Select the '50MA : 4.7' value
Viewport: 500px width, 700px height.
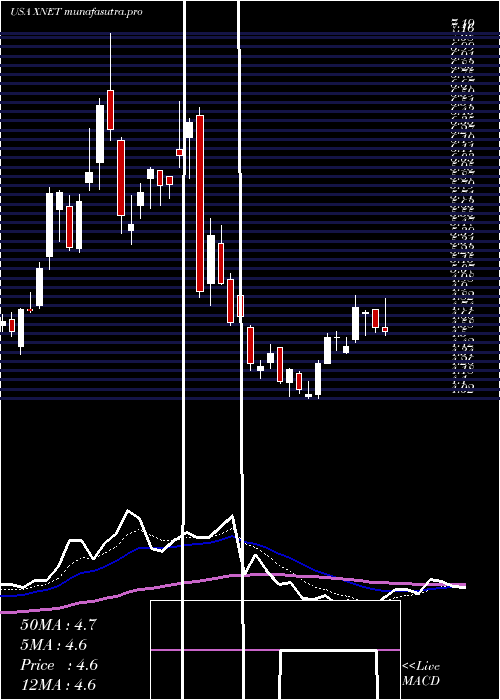(58, 625)
